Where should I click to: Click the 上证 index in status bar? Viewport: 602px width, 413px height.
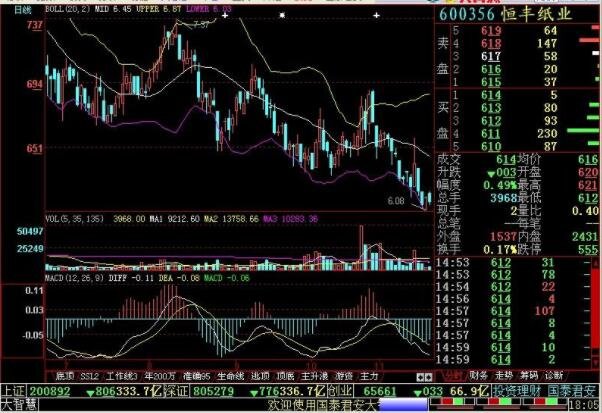coord(14,391)
